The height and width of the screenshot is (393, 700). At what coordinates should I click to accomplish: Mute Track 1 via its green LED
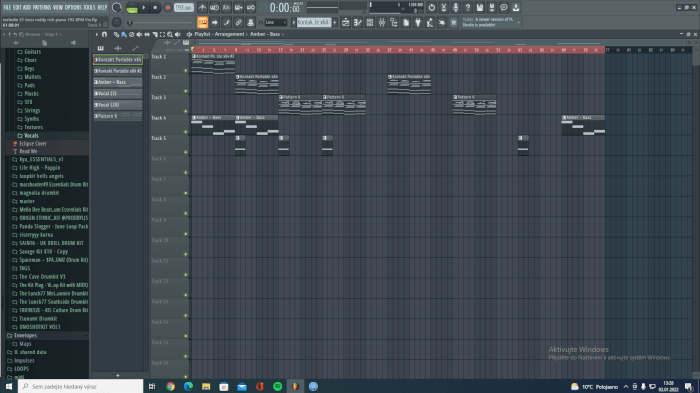(186, 71)
